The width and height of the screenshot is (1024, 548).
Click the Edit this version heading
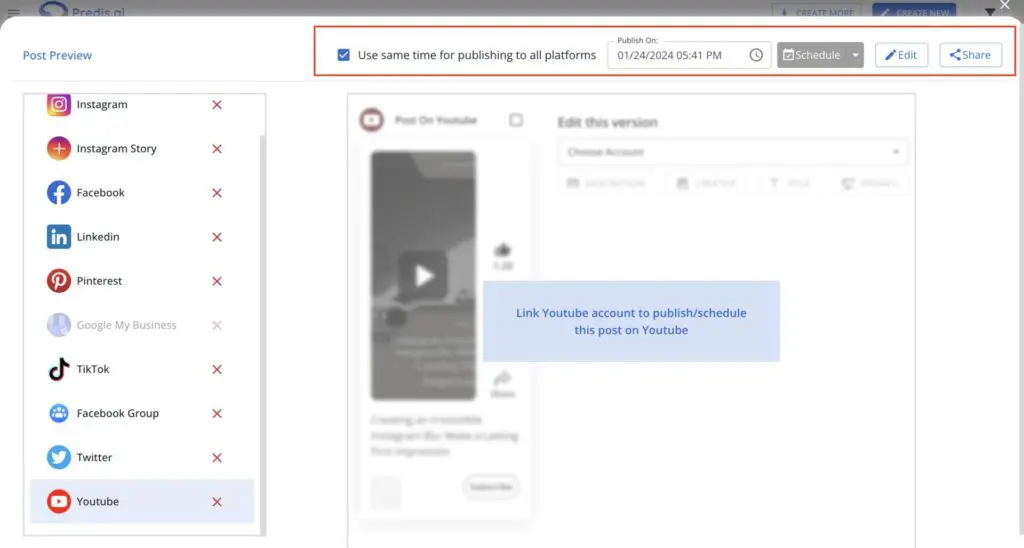click(607, 122)
